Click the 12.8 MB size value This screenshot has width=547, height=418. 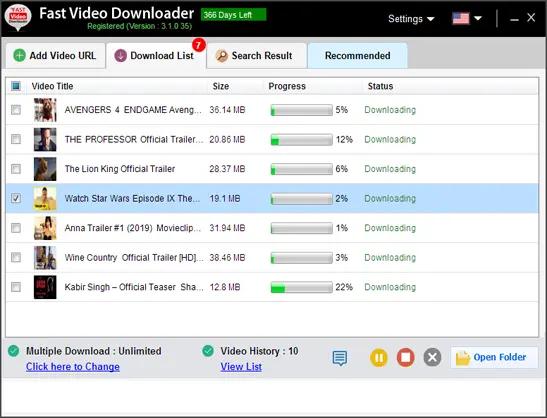click(225, 287)
